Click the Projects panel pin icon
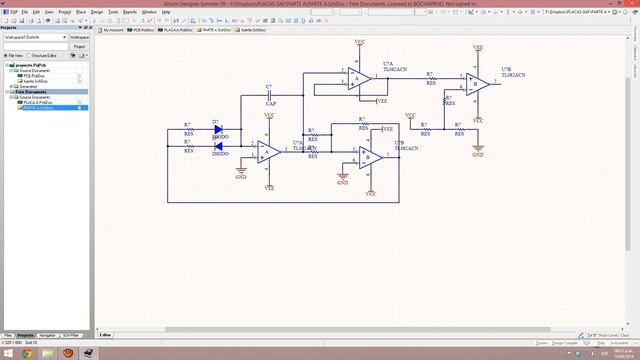This screenshot has height=360, width=640. point(85,27)
